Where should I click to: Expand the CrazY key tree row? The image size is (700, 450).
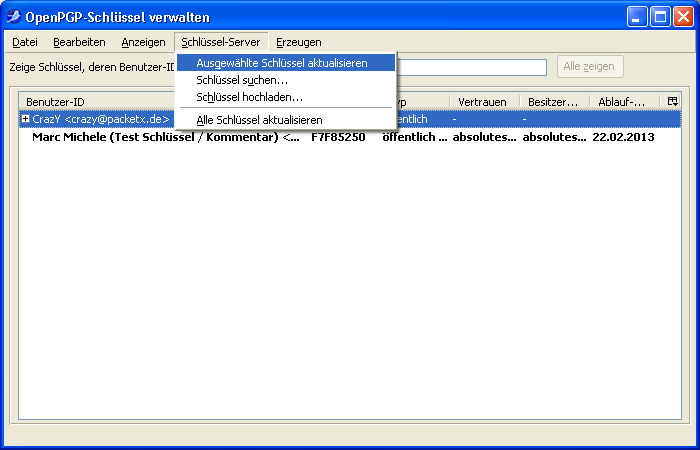point(25,119)
